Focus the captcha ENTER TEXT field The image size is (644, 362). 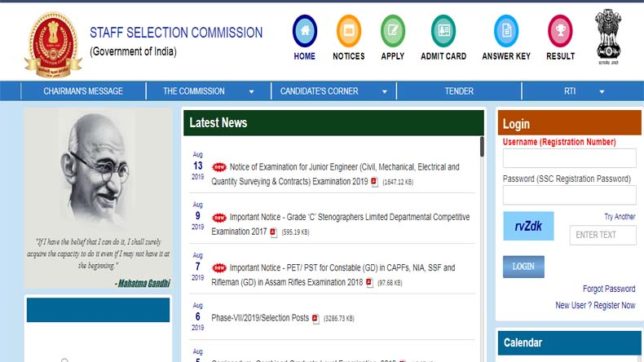click(x=603, y=235)
